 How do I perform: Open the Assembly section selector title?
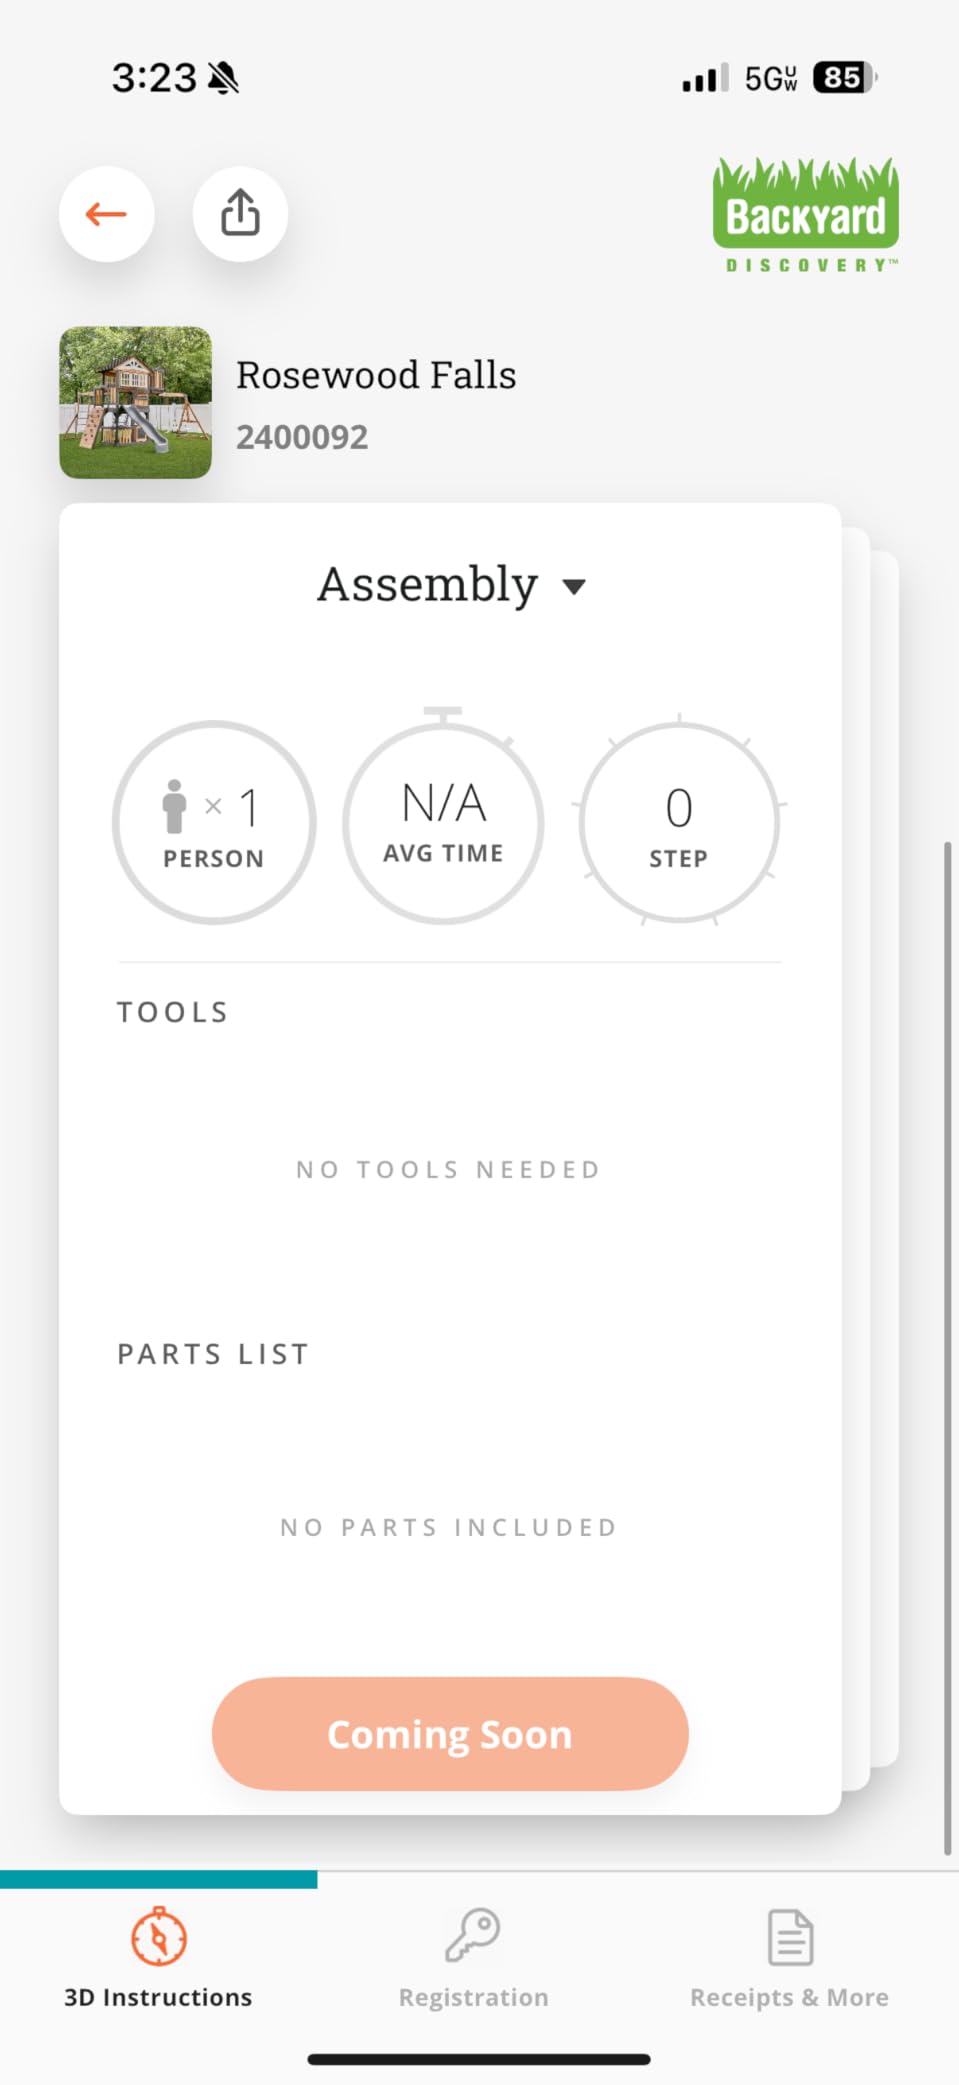pyautogui.click(x=428, y=584)
